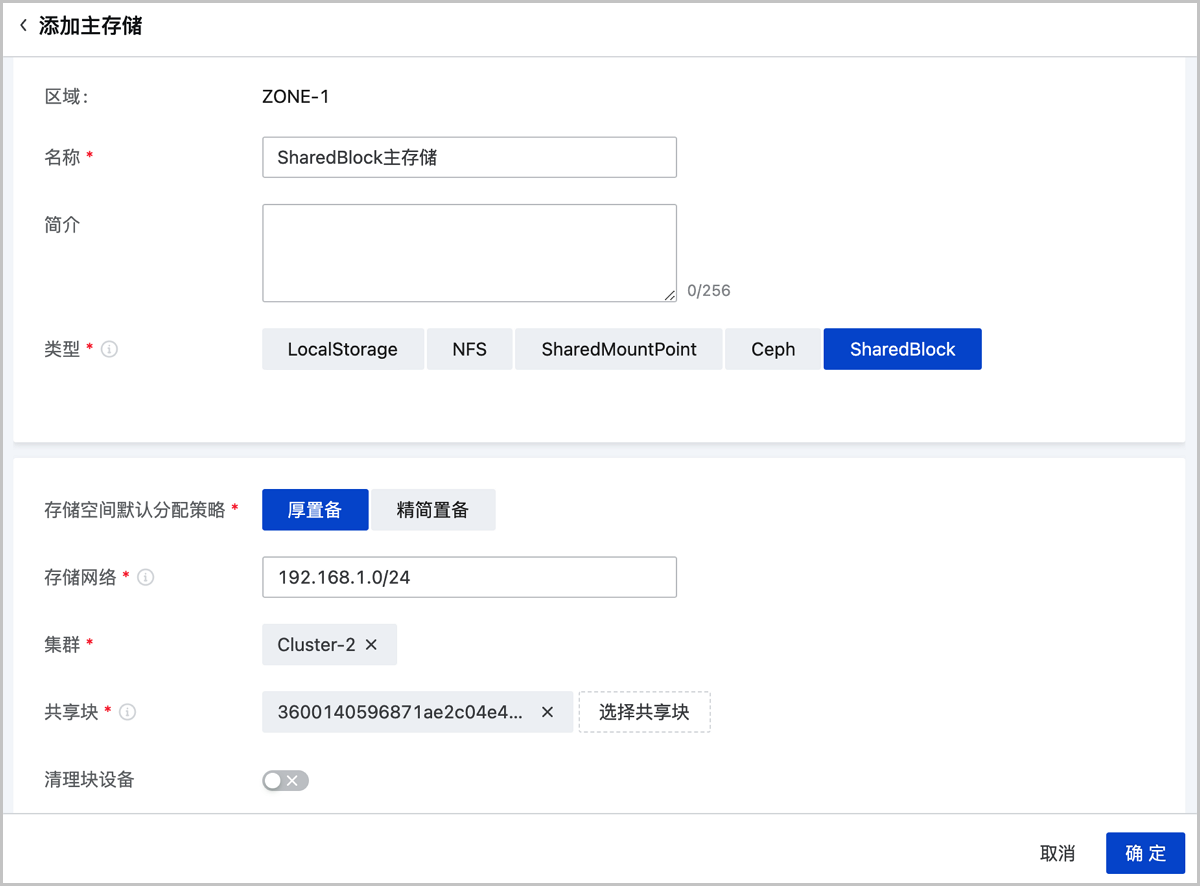Click the back arrow beside 添加主存储
The width and height of the screenshot is (1200, 886).
pyautogui.click(x=24, y=26)
